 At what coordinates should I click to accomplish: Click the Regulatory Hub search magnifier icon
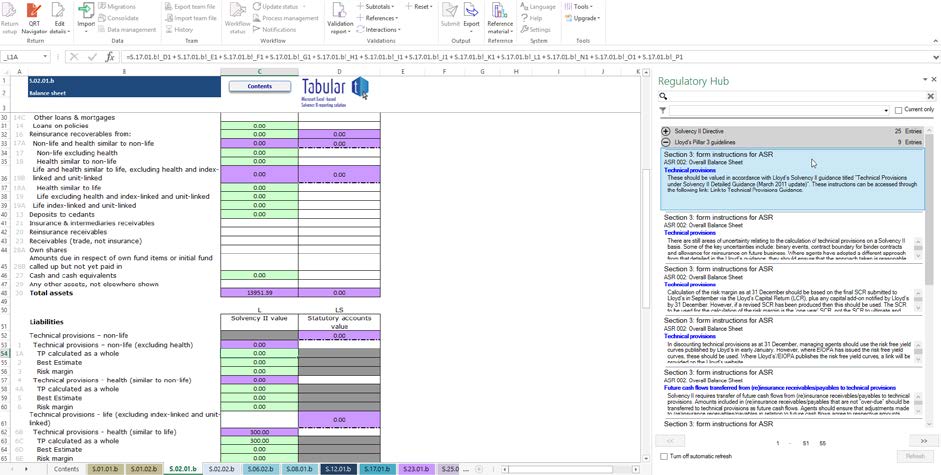coord(663,96)
